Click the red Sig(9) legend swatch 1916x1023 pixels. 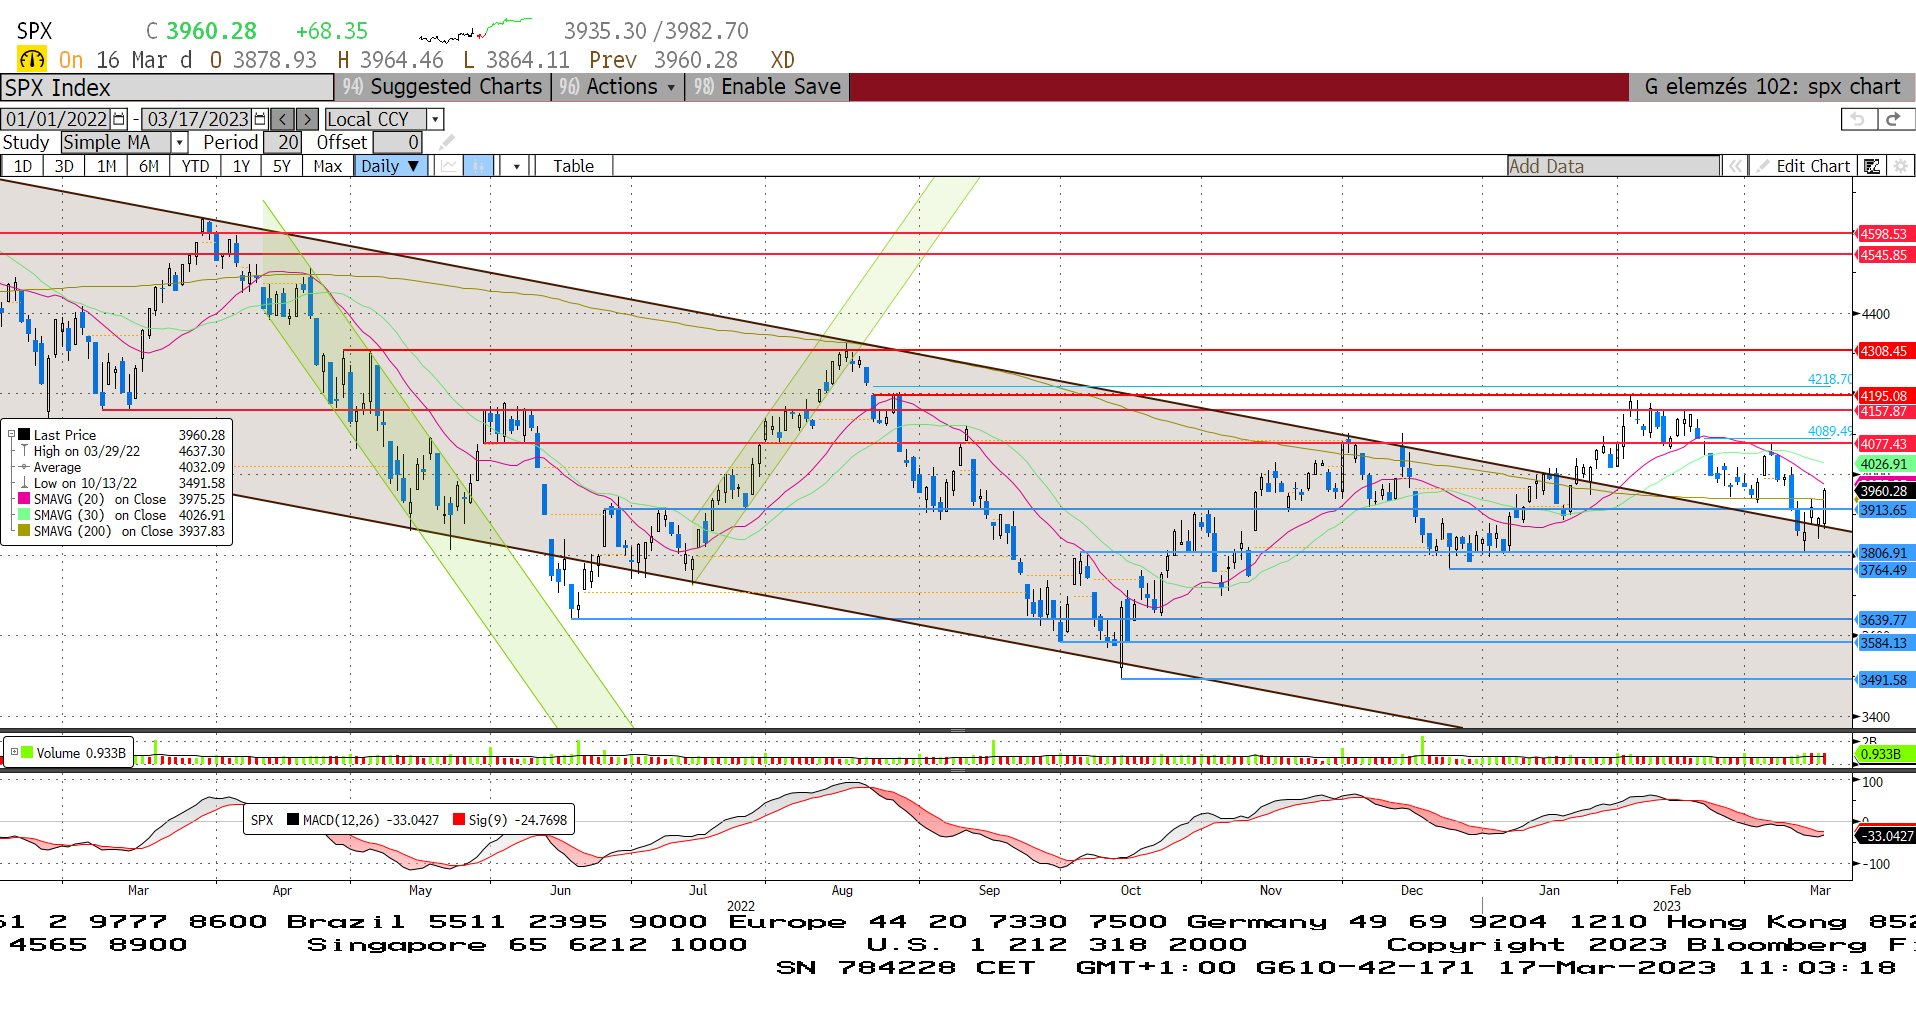[x=459, y=819]
